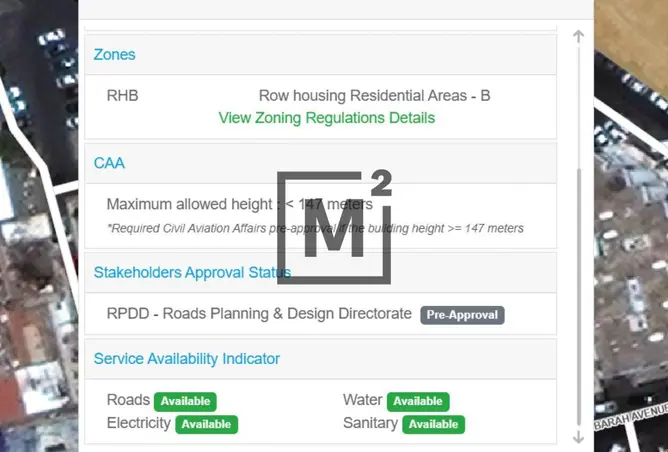Open View Zoning Regulations Details link
Image resolution: width=668 pixels, height=452 pixels.
pos(326,118)
